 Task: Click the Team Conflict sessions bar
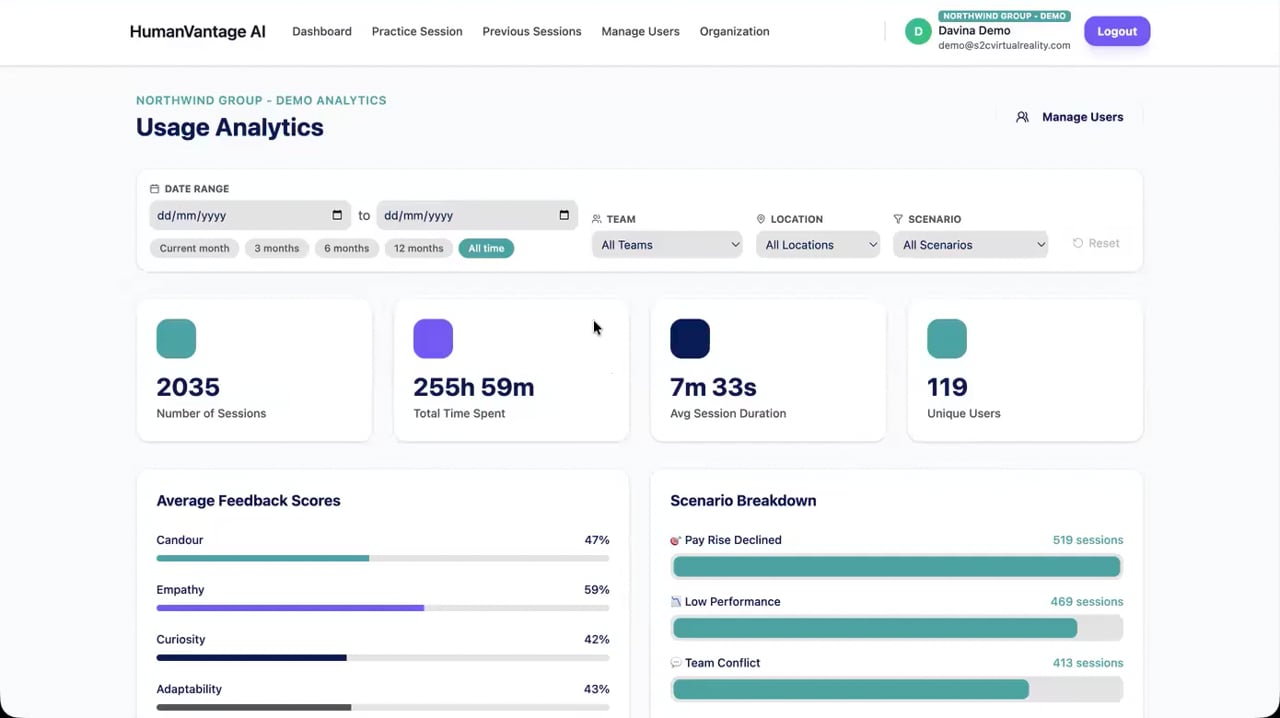tap(897, 690)
